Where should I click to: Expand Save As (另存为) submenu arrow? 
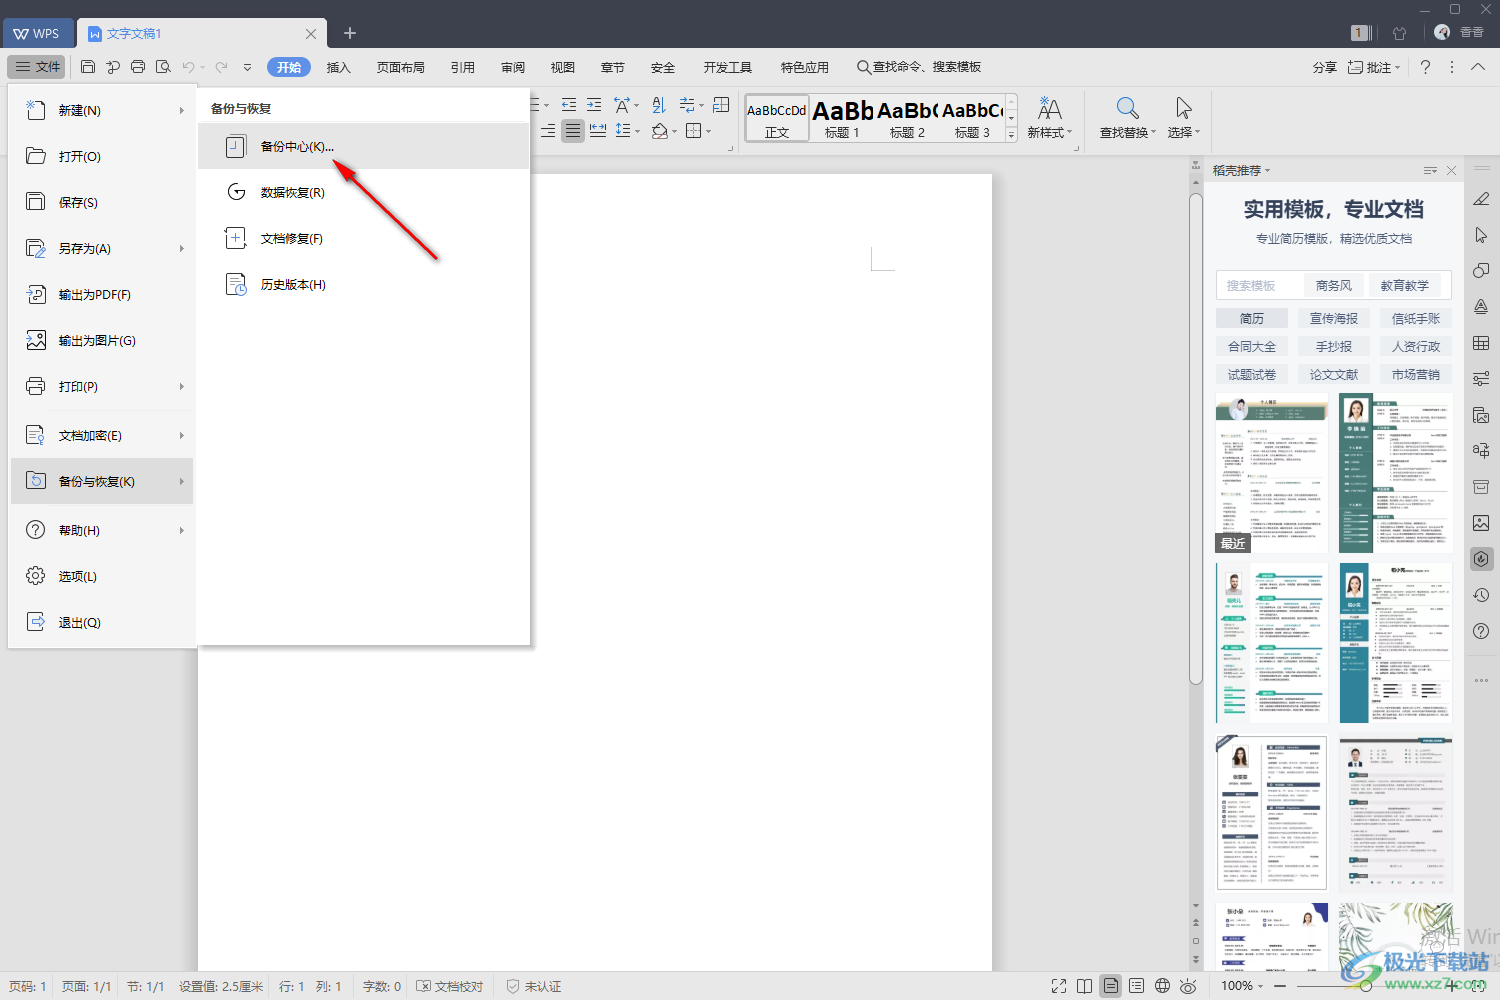(182, 248)
